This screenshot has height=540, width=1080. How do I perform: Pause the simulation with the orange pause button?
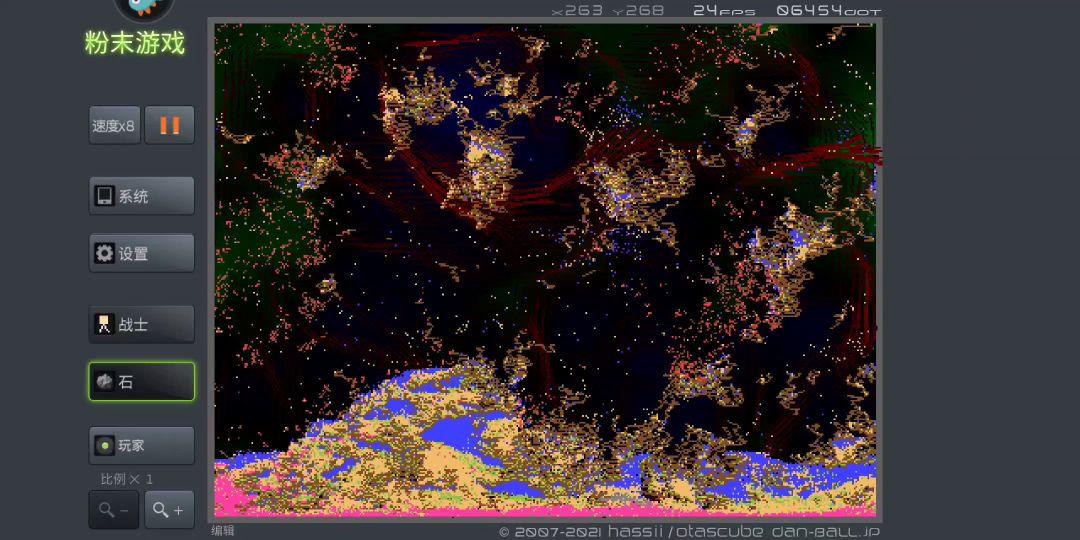point(169,126)
